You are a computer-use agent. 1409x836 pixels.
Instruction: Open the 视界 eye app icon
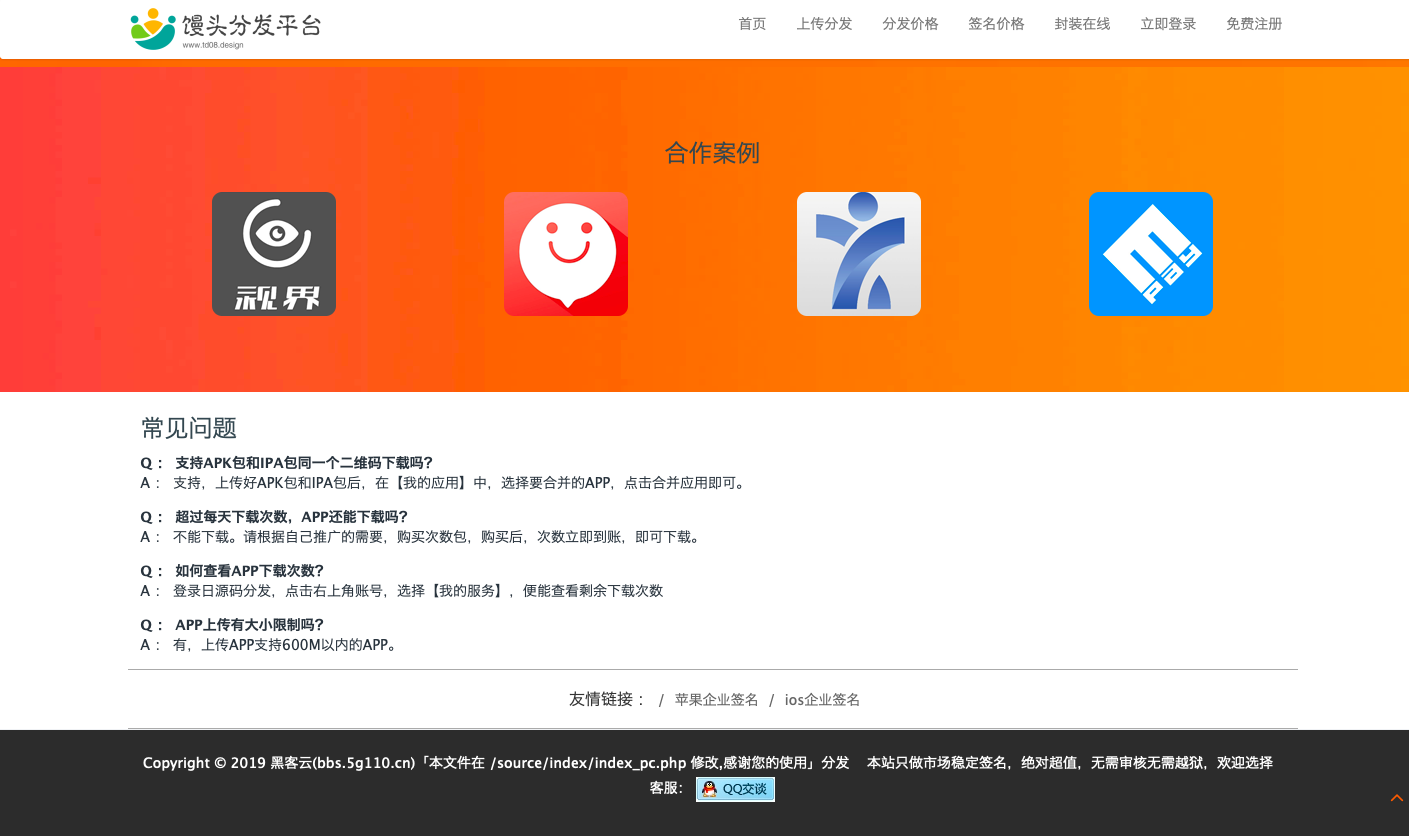point(274,254)
